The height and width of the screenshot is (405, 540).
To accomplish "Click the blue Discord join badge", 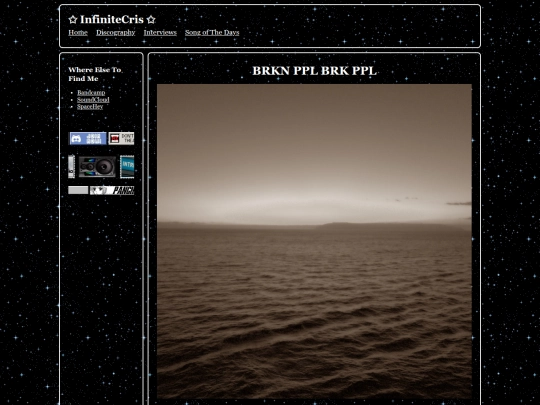I will [x=87, y=138].
